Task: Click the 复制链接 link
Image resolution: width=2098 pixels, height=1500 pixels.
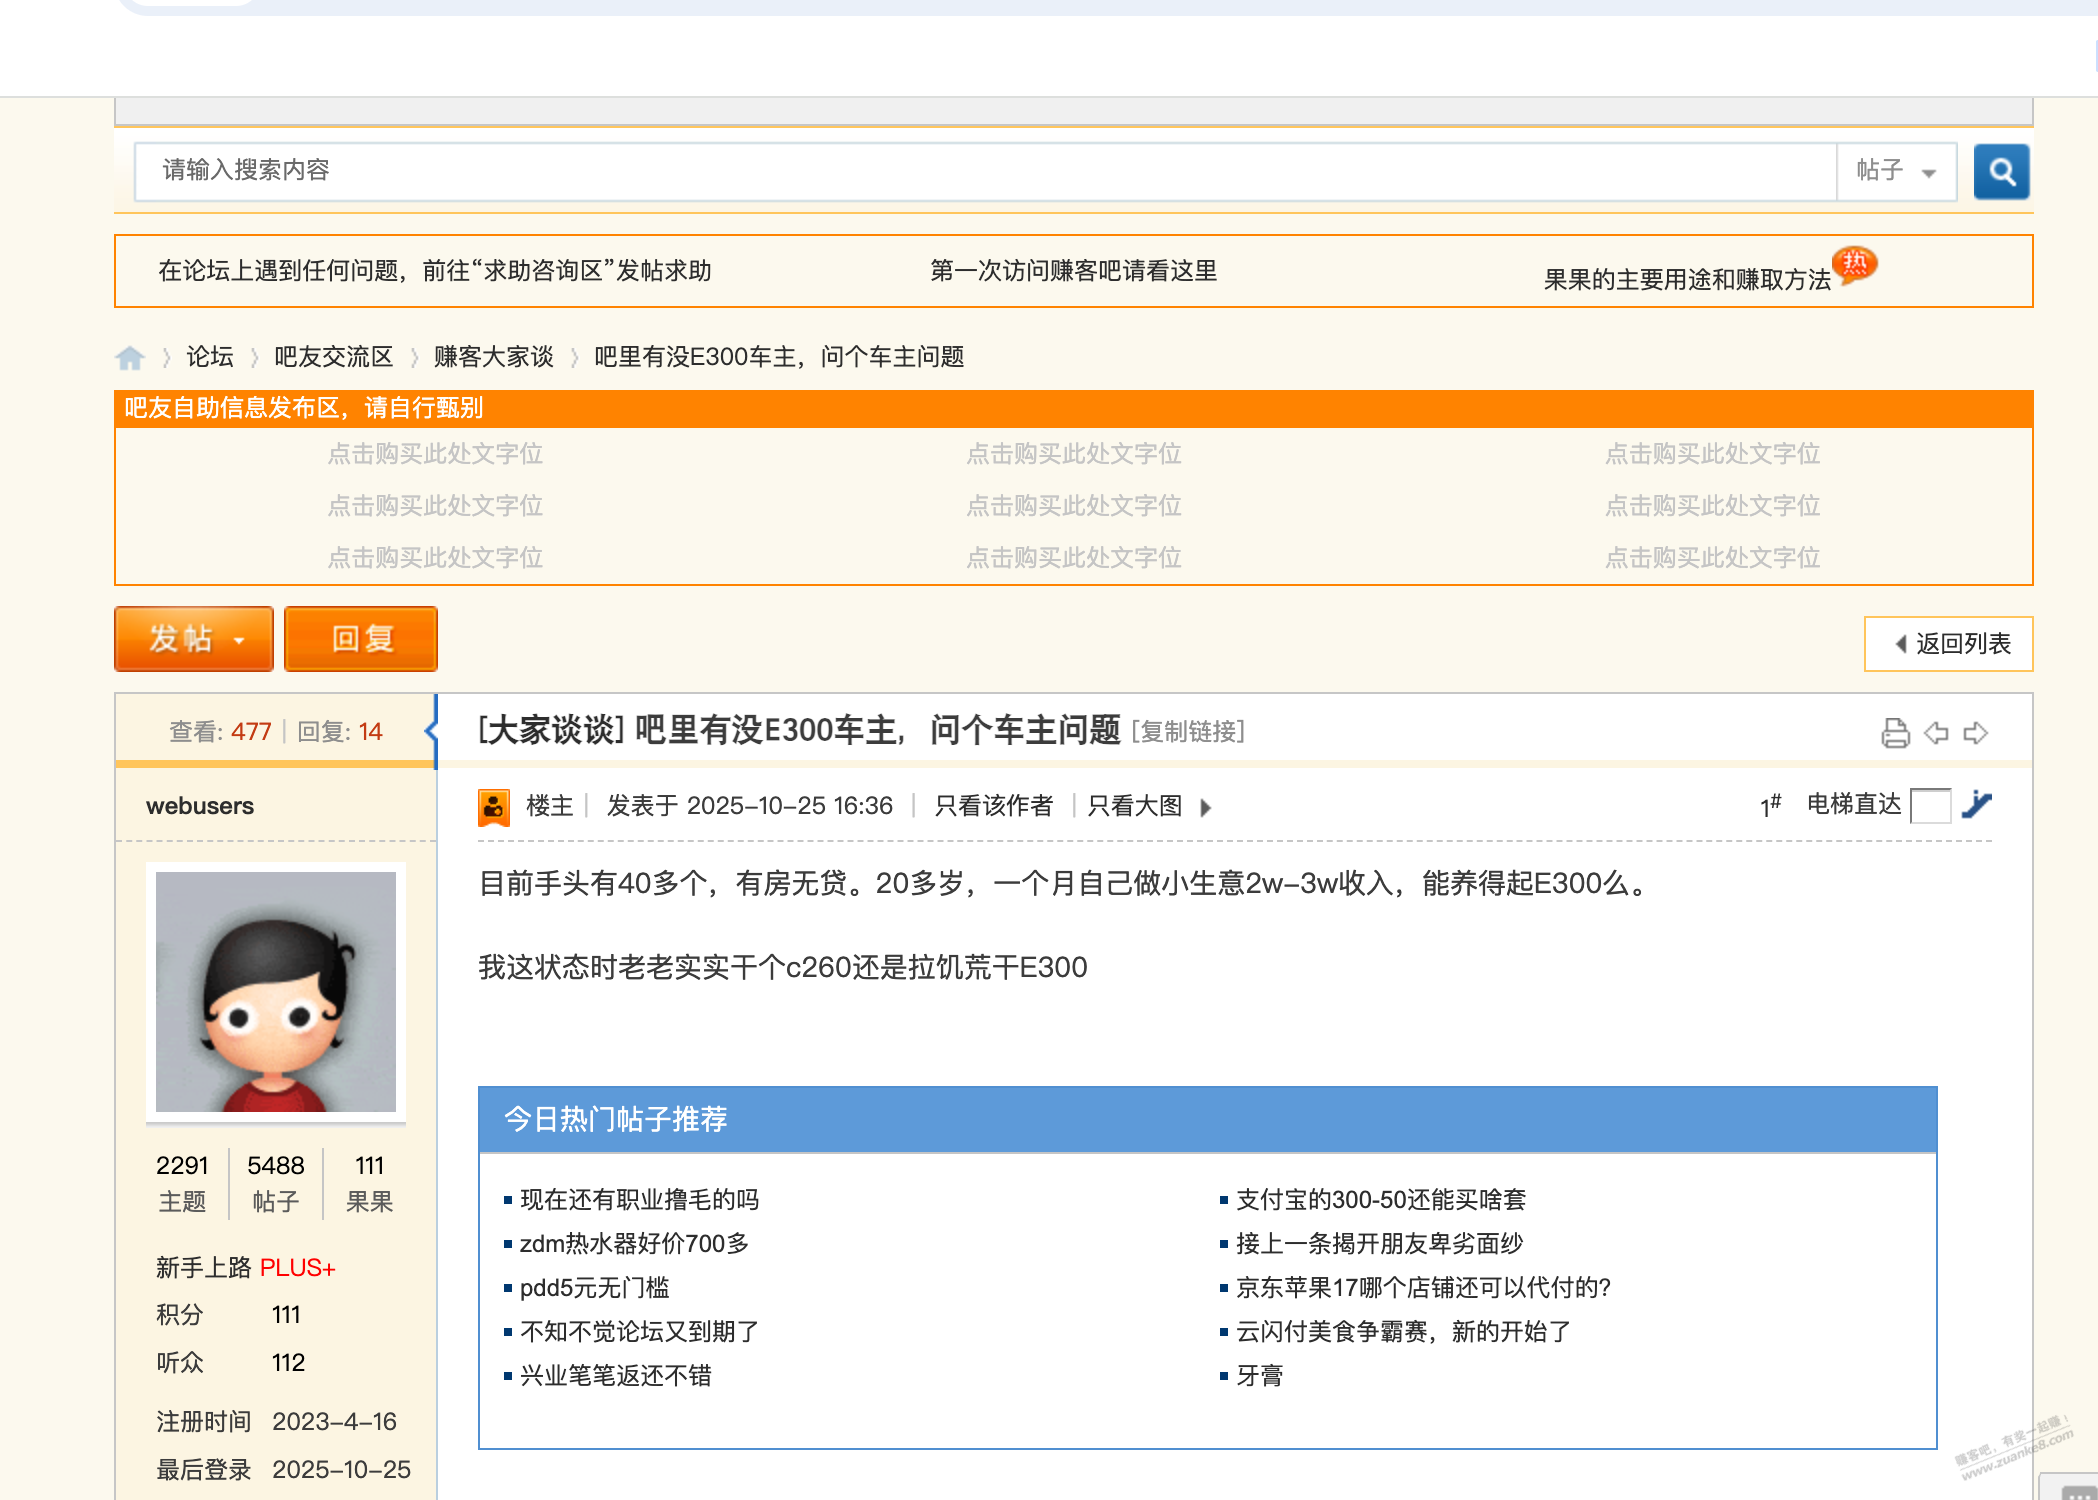Action: click(x=1188, y=732)
